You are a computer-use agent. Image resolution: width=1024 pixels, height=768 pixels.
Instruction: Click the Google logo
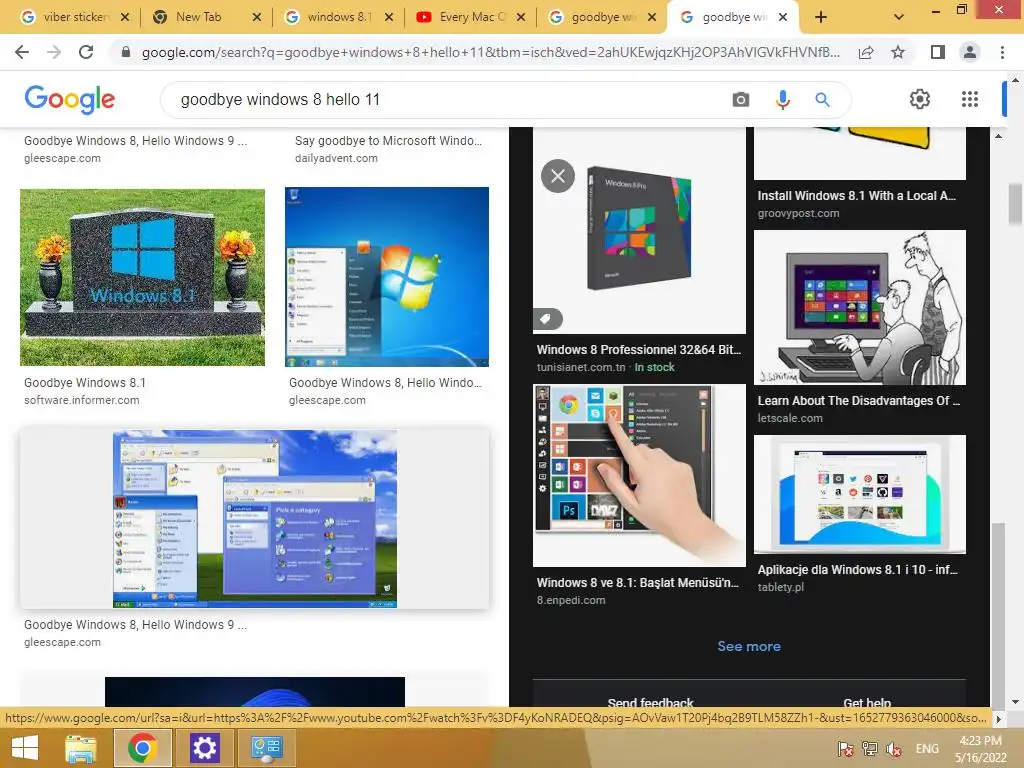(x=70, y=99)
